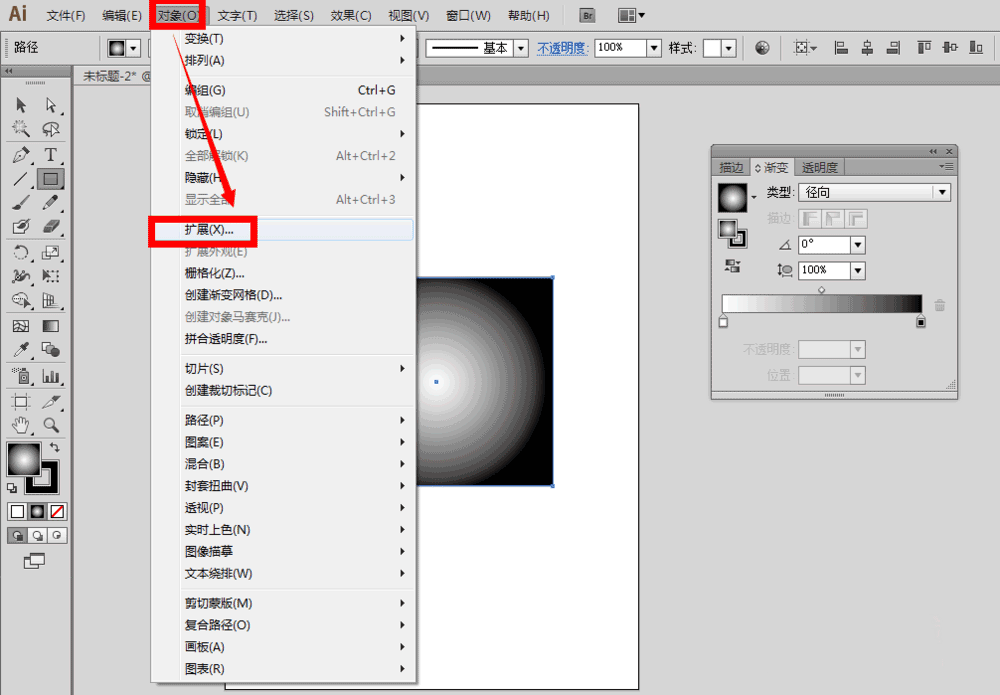The image size is (1000, 695).
Task: Open the gradient angle dropdown arrow
Action: (858, 245)
